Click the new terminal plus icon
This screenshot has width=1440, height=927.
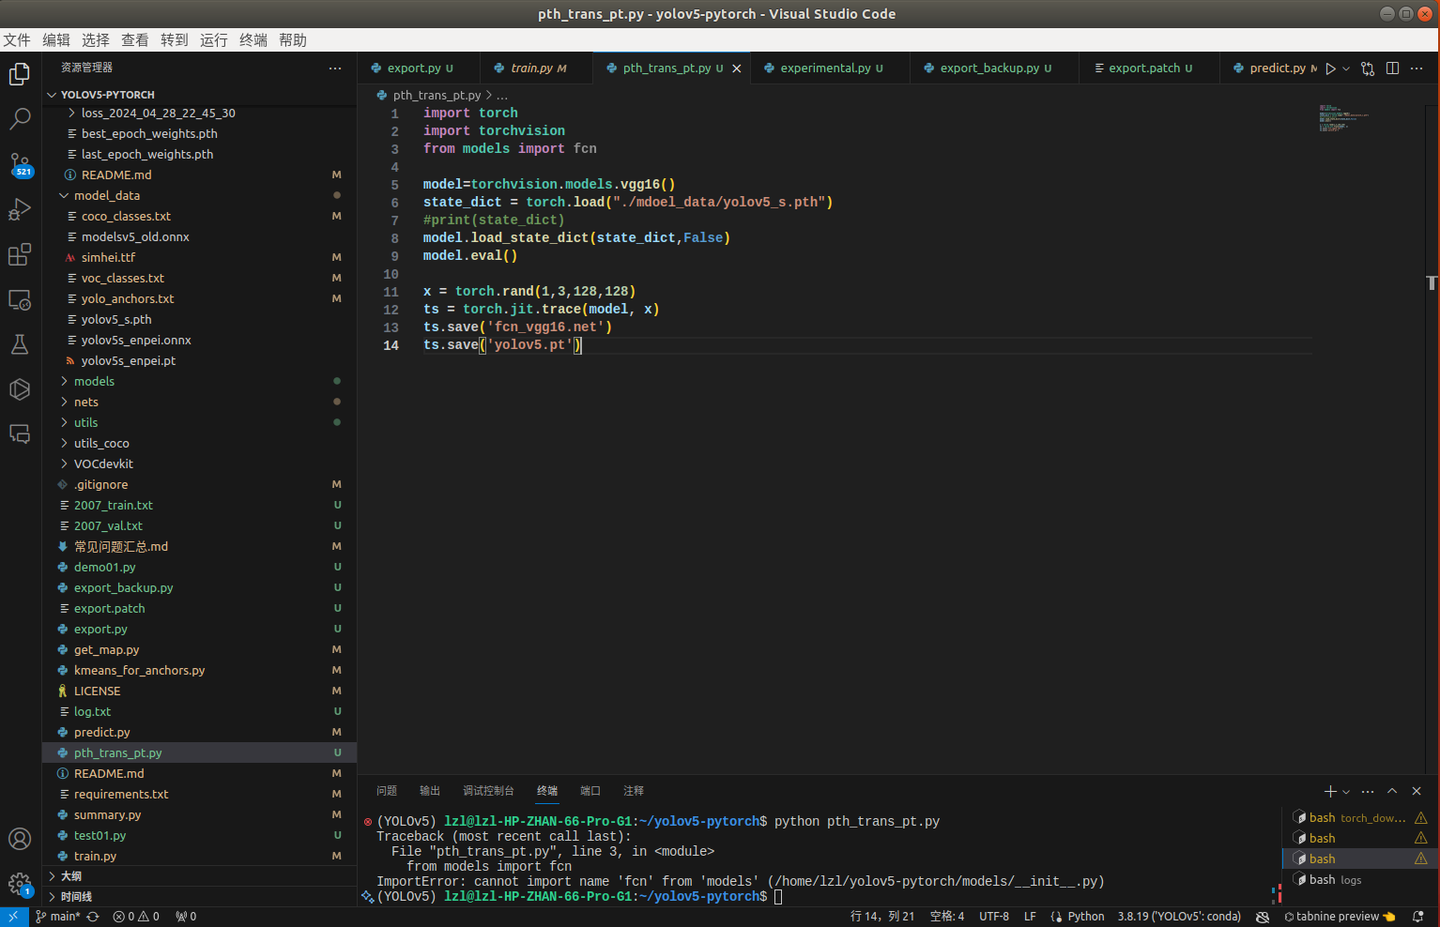pyautogui.click(x=1330, y=791)
